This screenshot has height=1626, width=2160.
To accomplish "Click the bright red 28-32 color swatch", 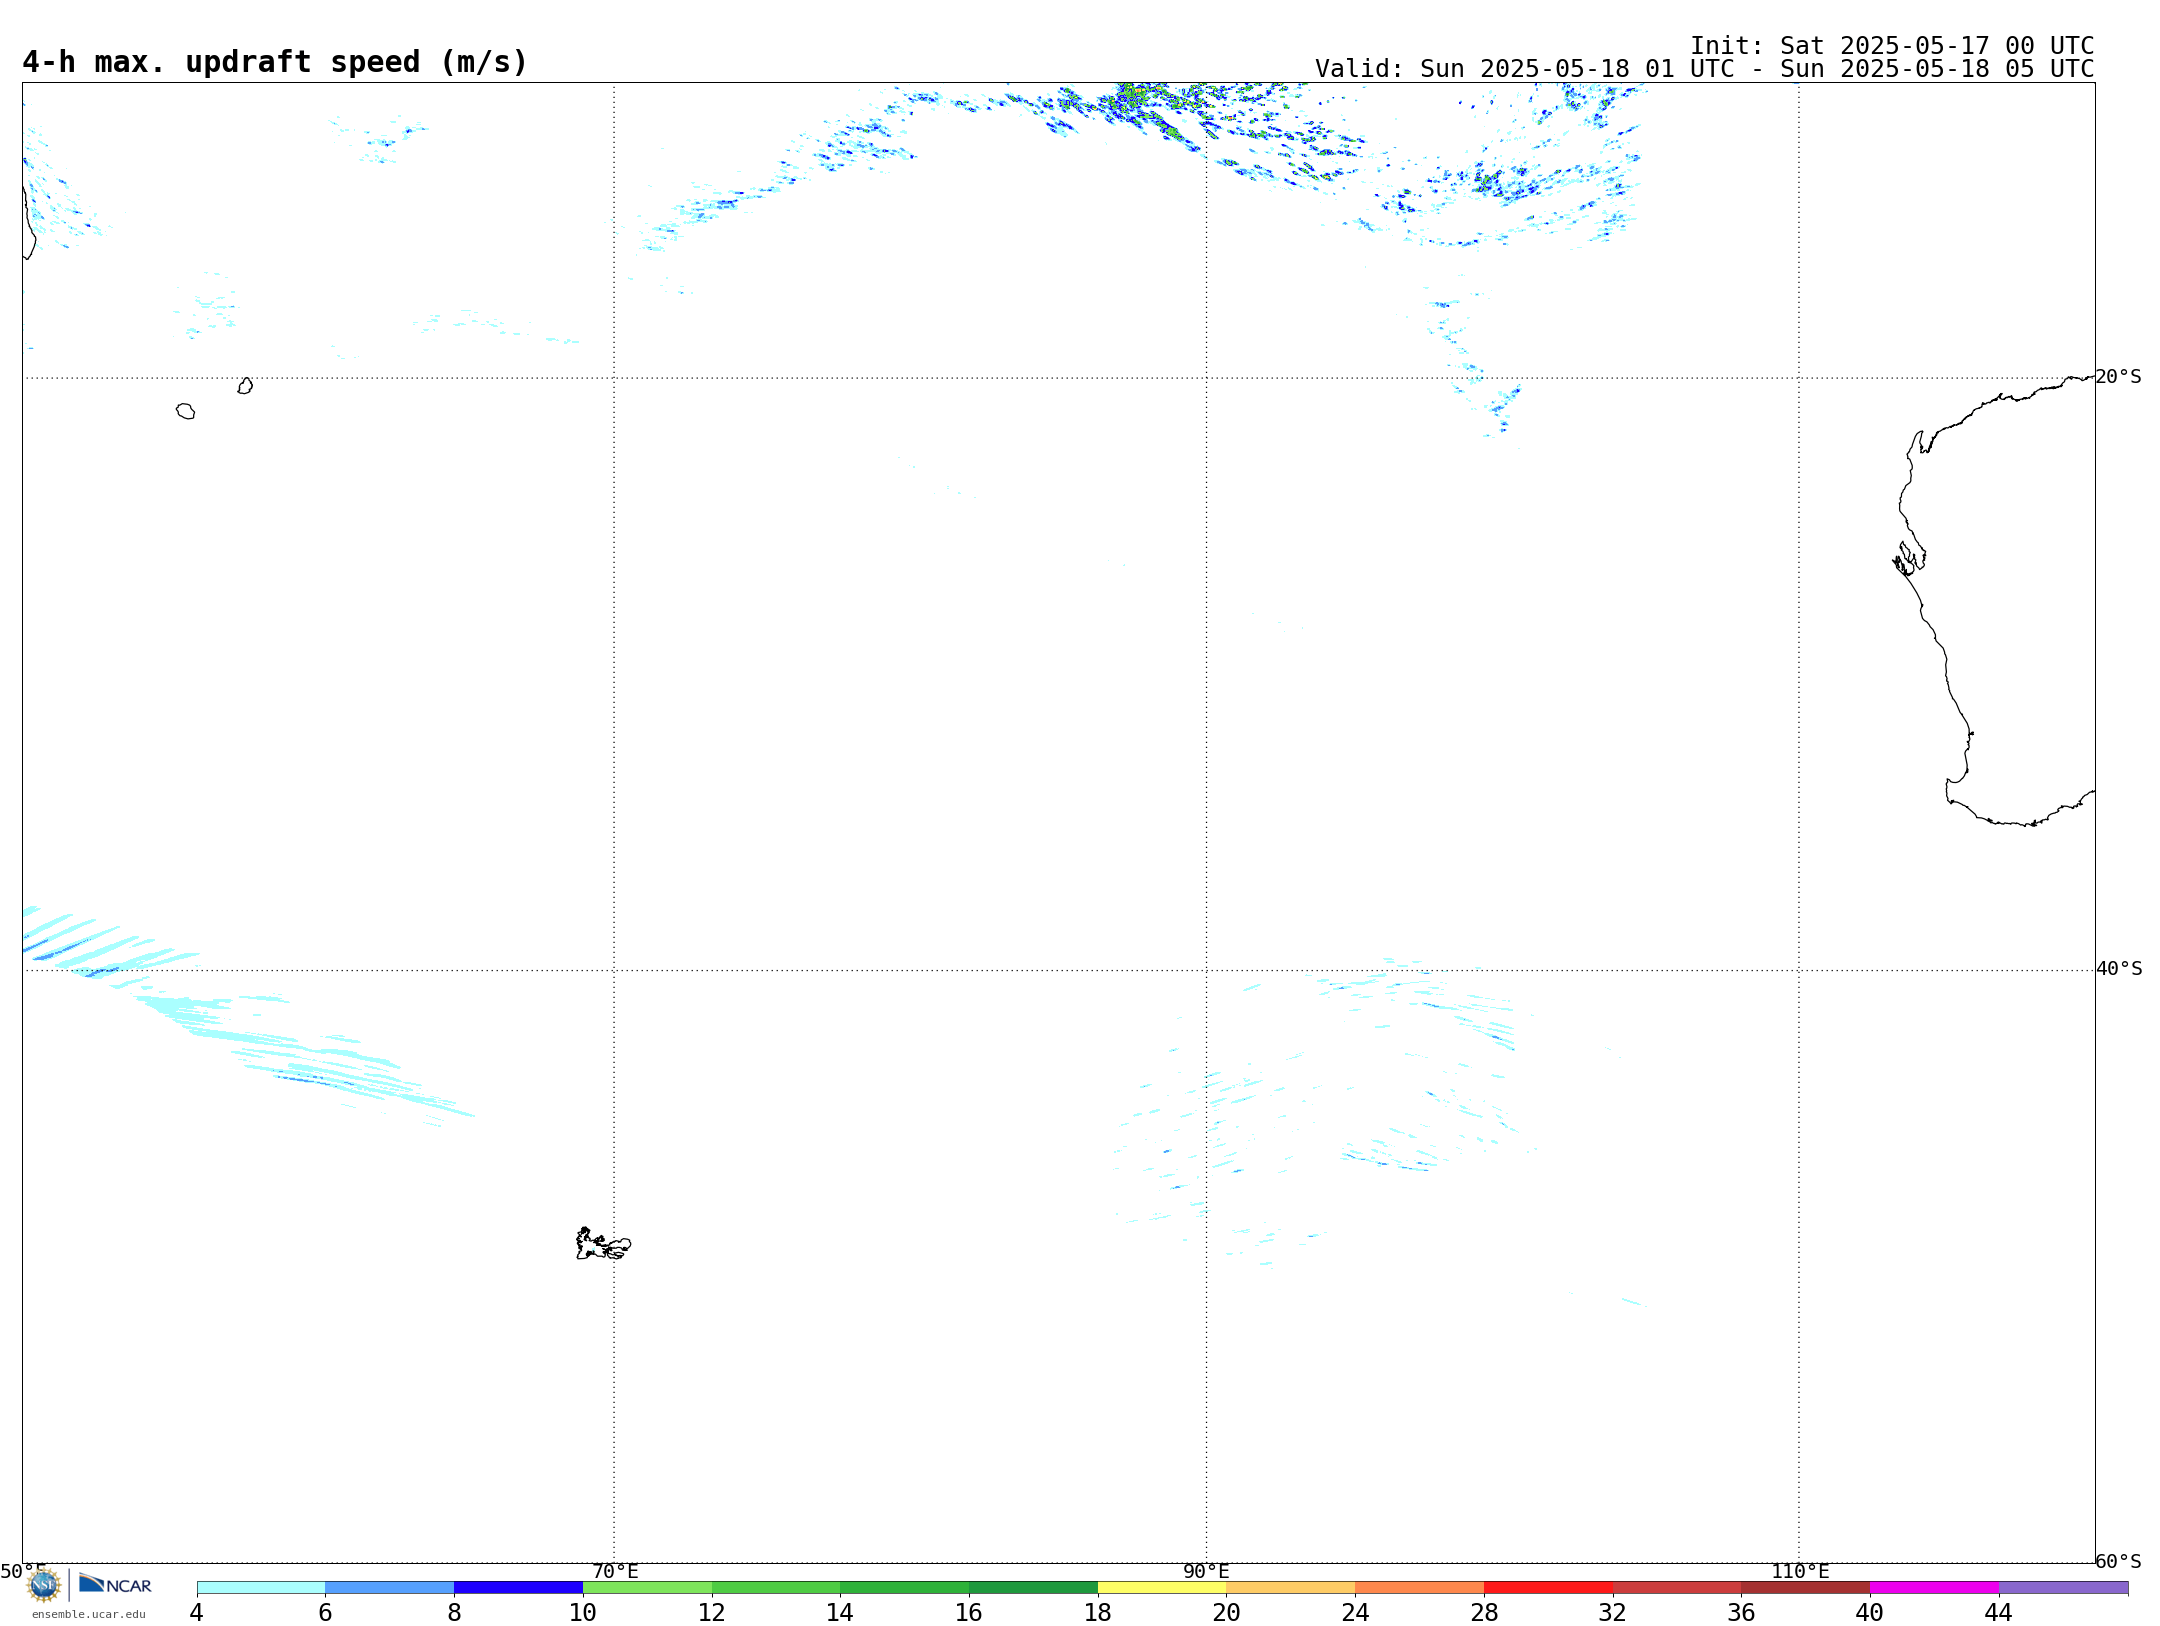I will point(1548,1587).
